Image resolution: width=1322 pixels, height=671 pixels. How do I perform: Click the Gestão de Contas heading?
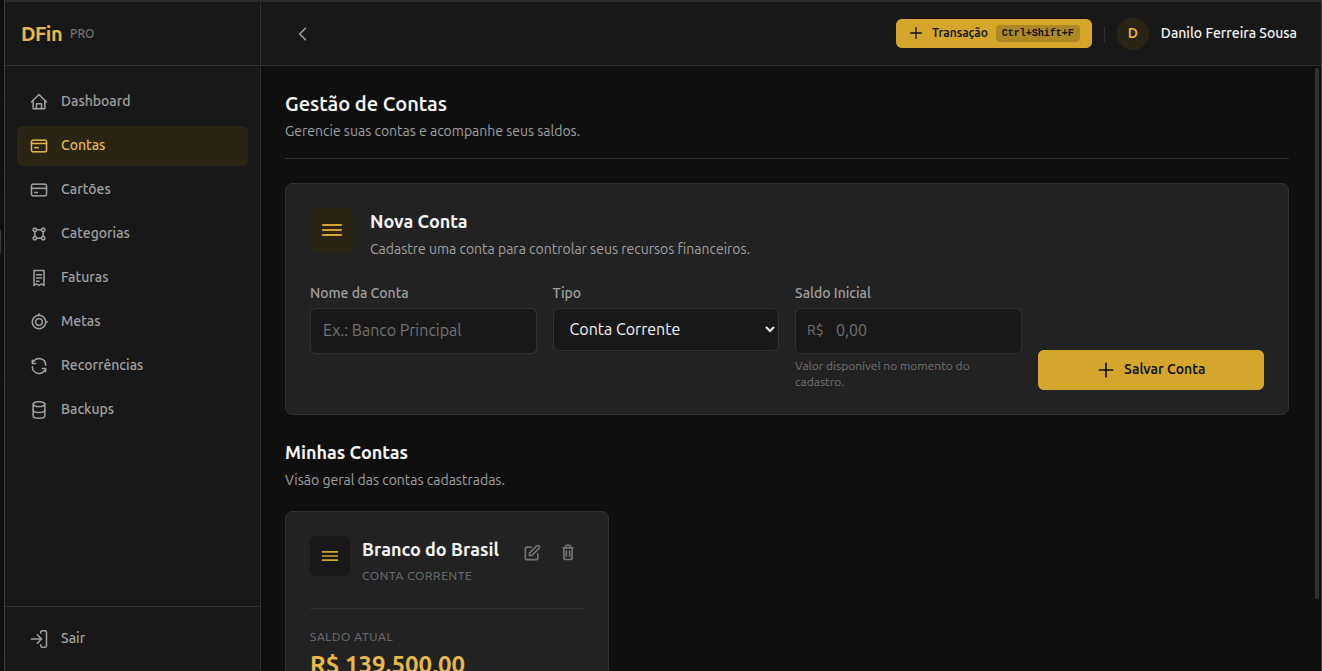tap(366, 104)
